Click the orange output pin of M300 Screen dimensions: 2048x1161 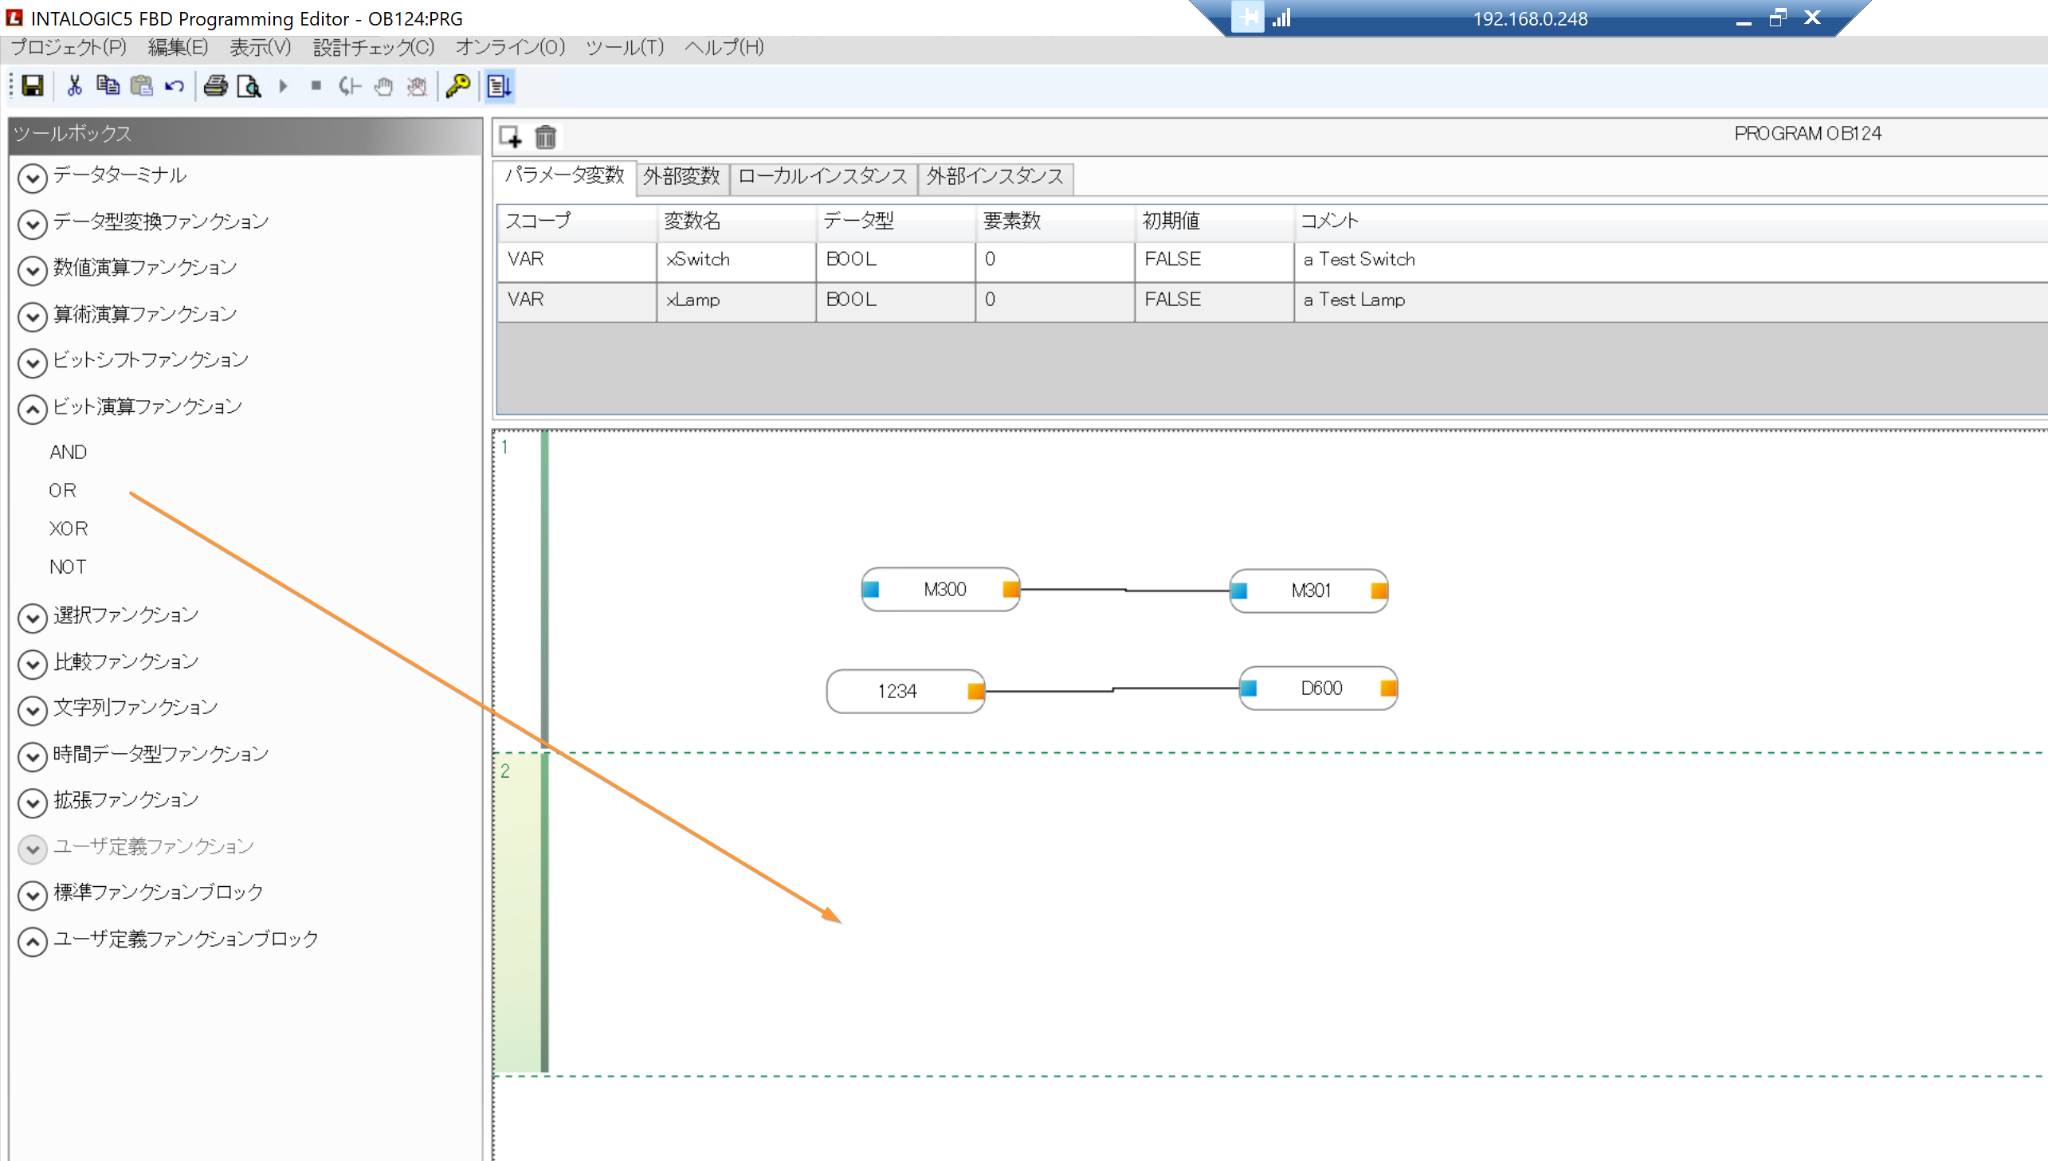click(x=1011, y=589)
